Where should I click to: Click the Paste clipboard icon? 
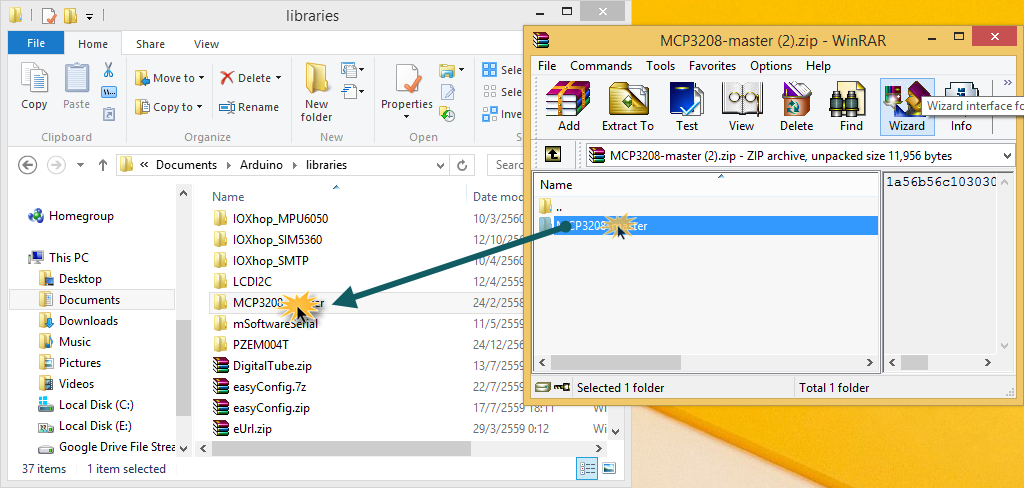[x=76, y=78]
